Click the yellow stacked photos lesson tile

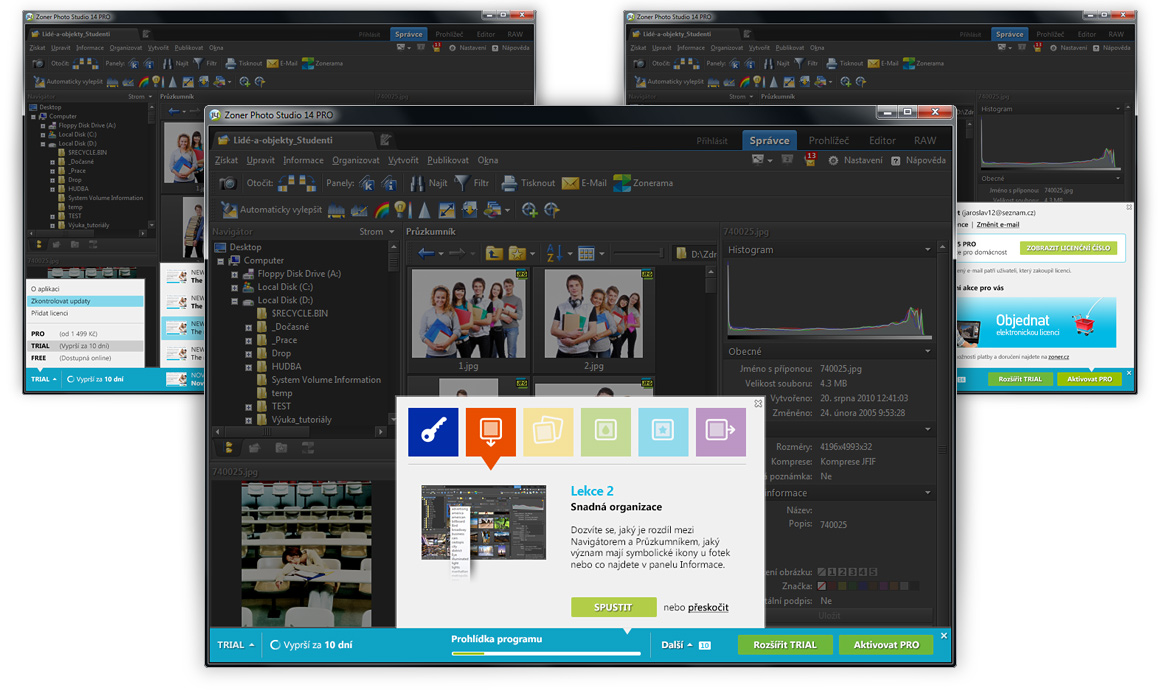(548, 431)
